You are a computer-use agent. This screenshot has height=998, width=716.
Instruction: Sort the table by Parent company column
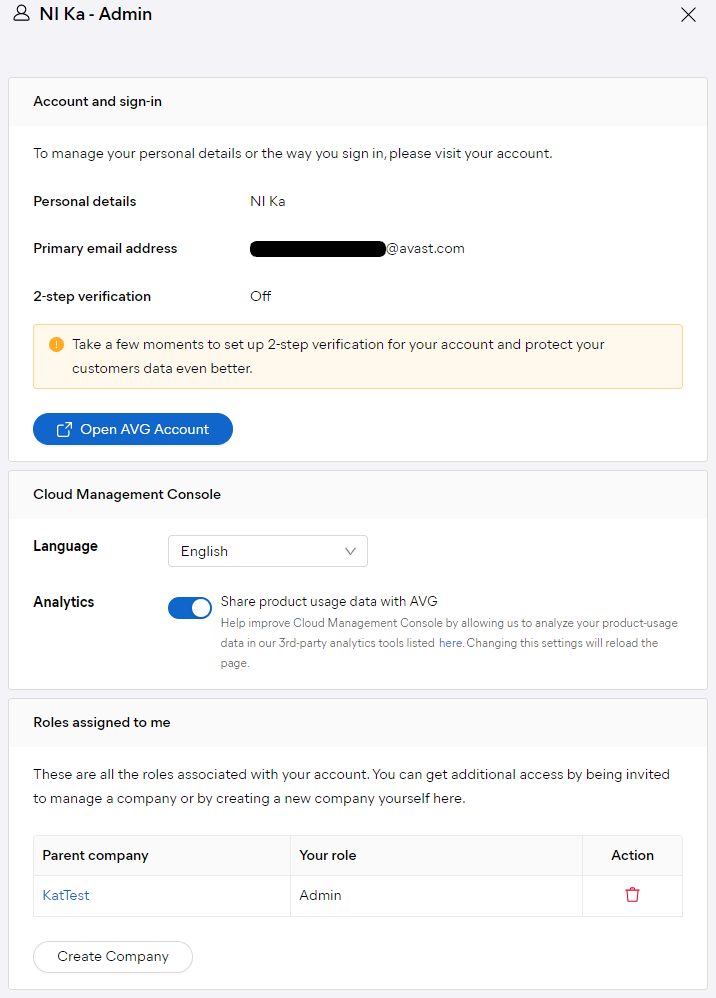[x=94, y=855]
